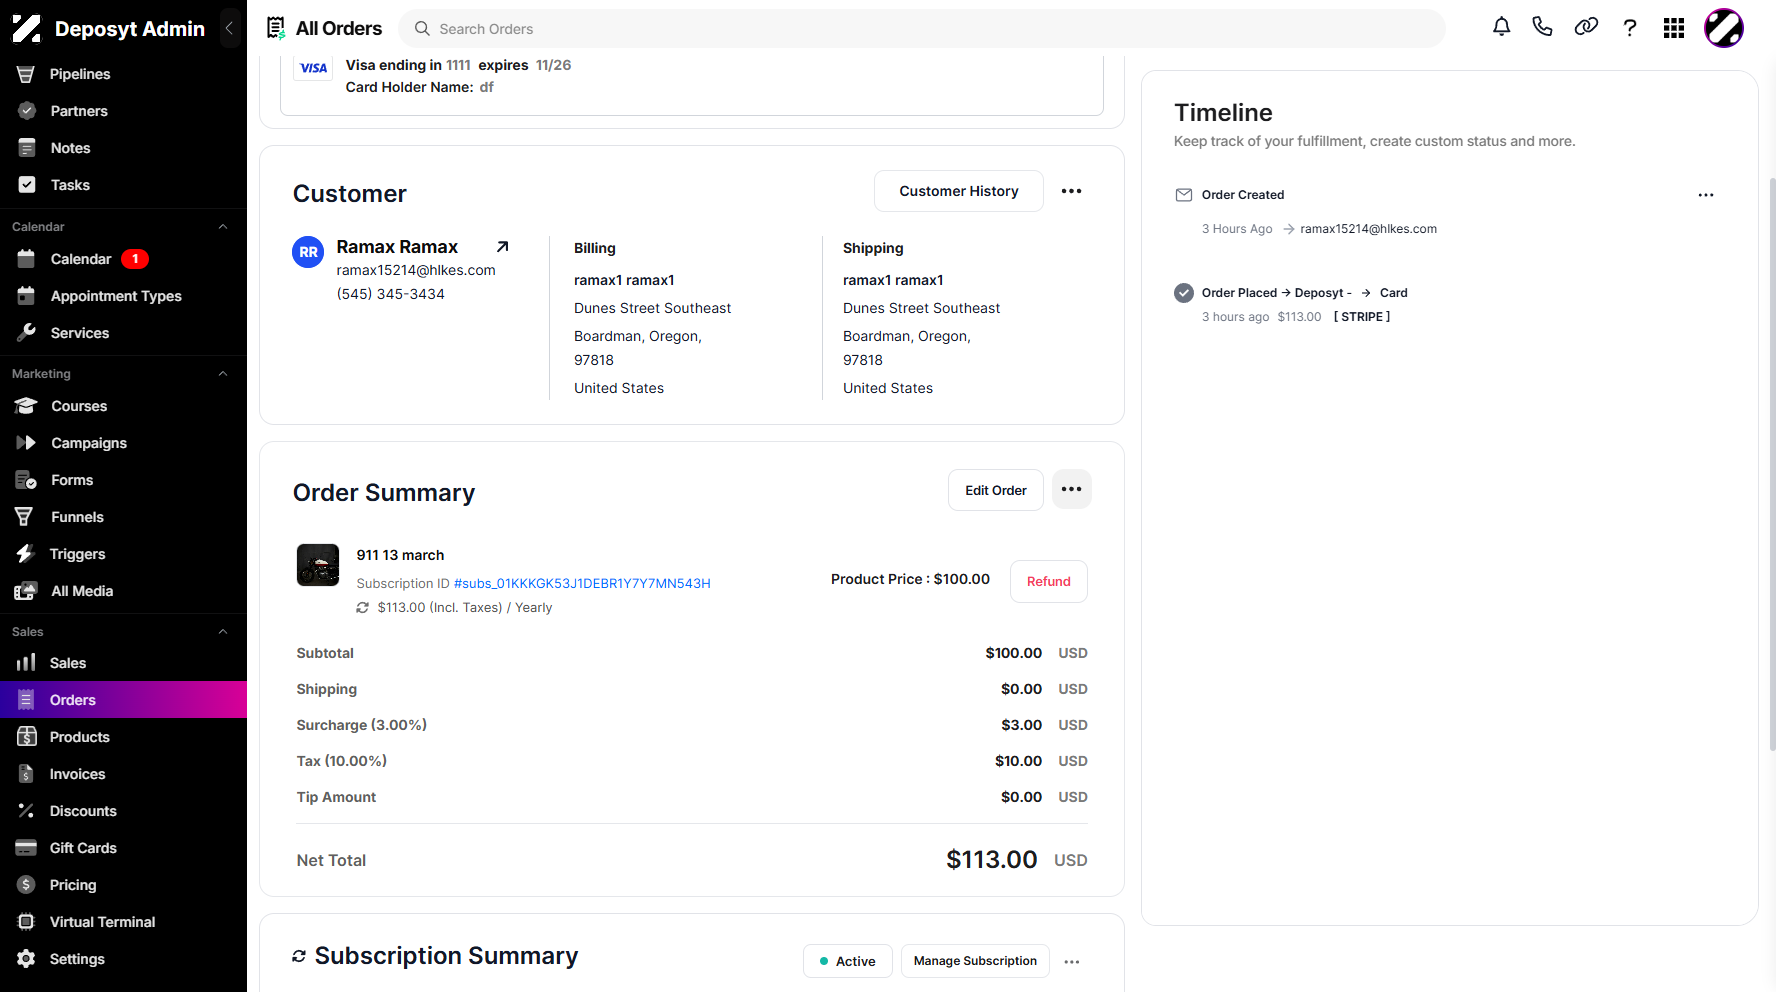Viewport: 1776px width, 992px height.
Task: Open the apps grid icon
Action: (x=1674, y=28)
